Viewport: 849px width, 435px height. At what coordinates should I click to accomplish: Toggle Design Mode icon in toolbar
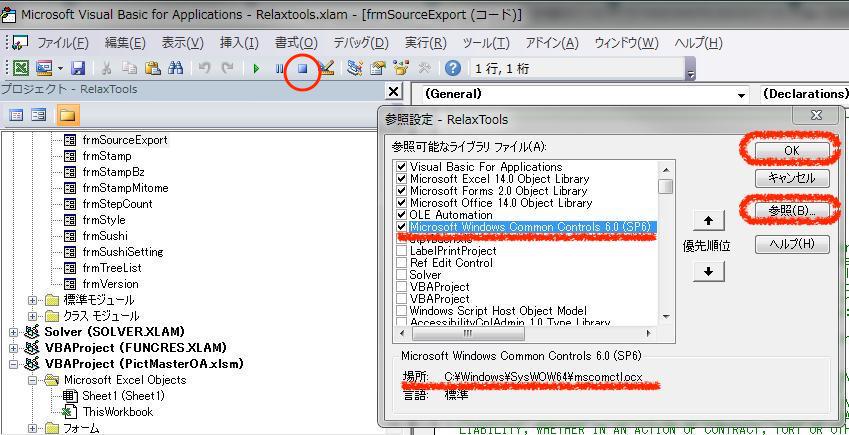(326, 68)
